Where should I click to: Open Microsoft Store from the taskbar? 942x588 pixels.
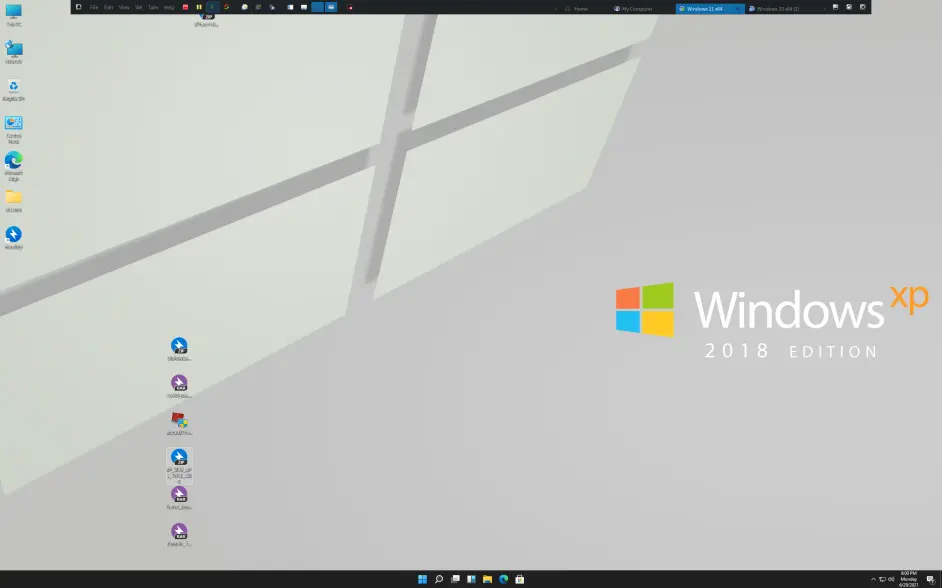pos(520,579)
